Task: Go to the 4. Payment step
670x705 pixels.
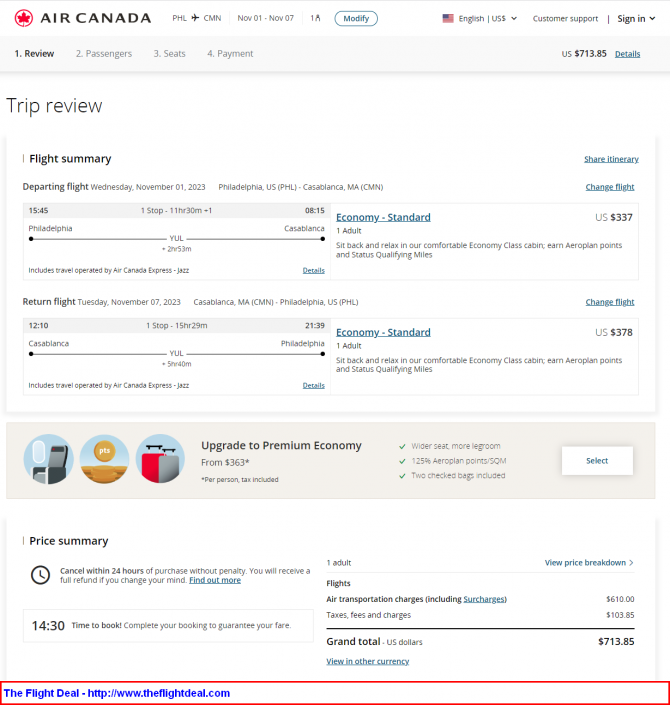Action: (230, 54)
